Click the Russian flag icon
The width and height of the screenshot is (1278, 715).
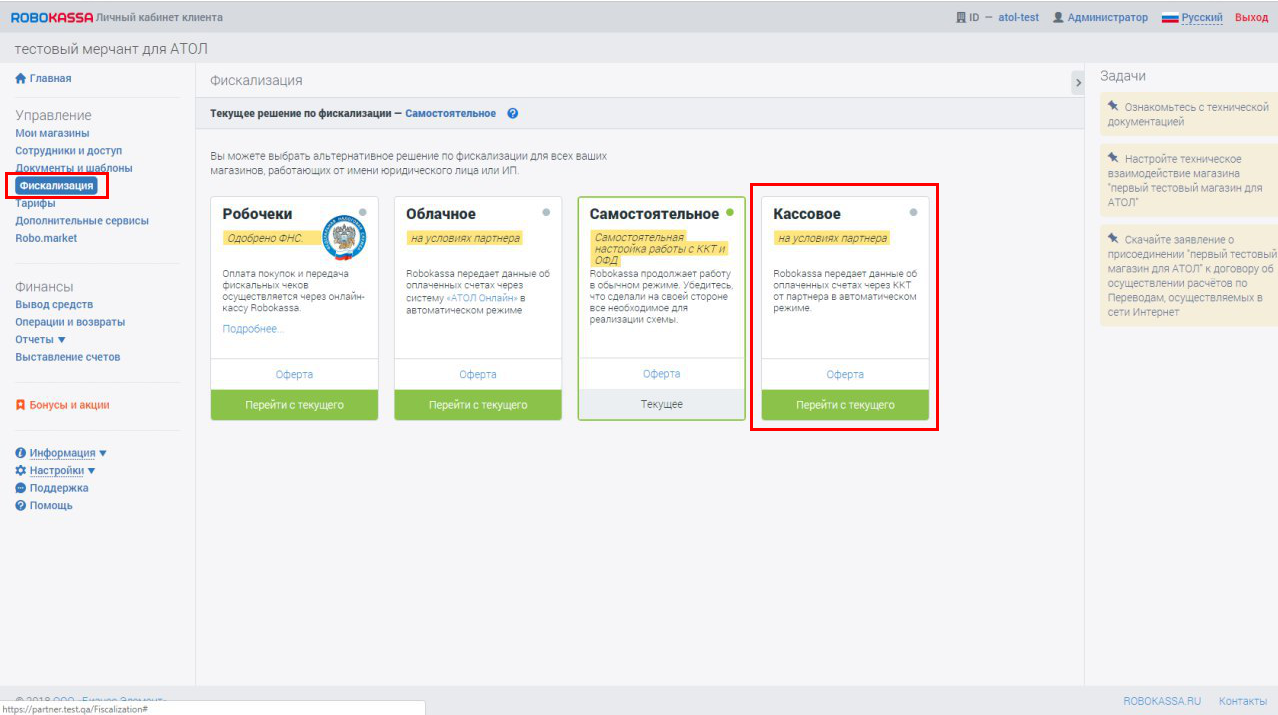pos(1170,18)
